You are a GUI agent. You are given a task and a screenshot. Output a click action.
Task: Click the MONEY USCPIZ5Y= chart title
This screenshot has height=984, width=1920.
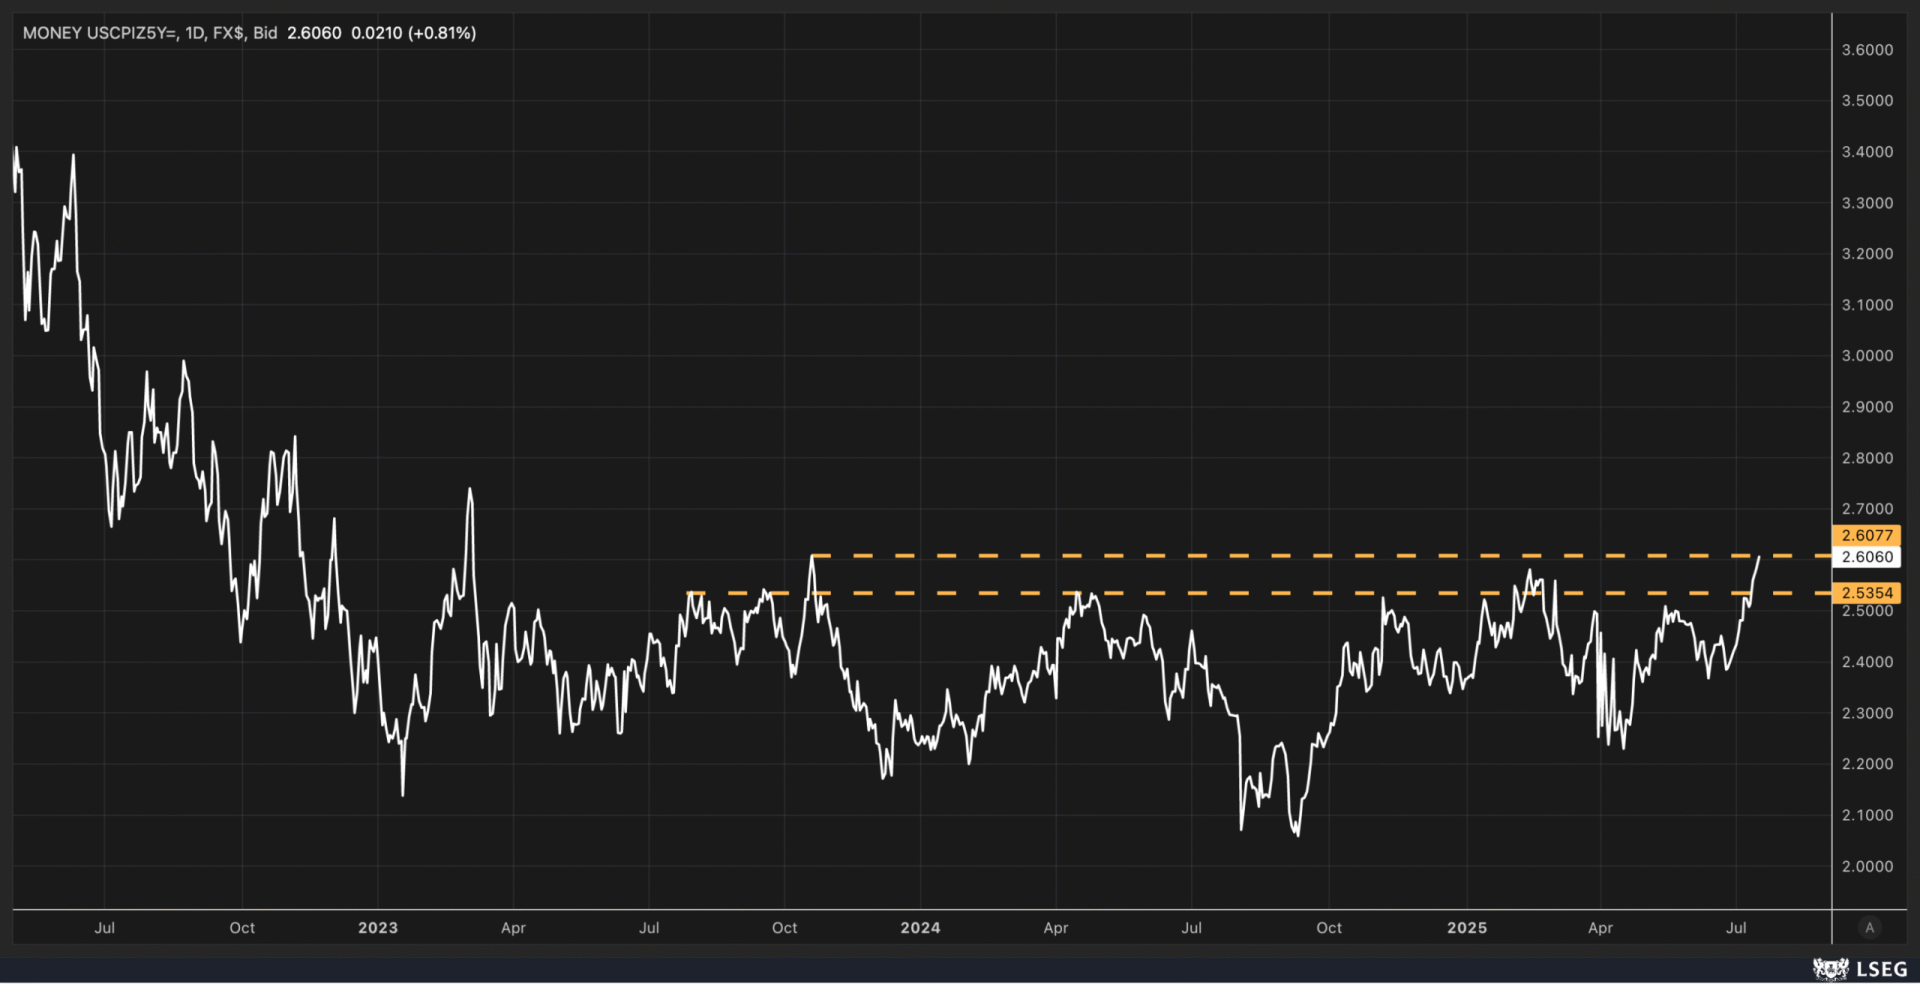pyautogui.click(x=100, y=33)
